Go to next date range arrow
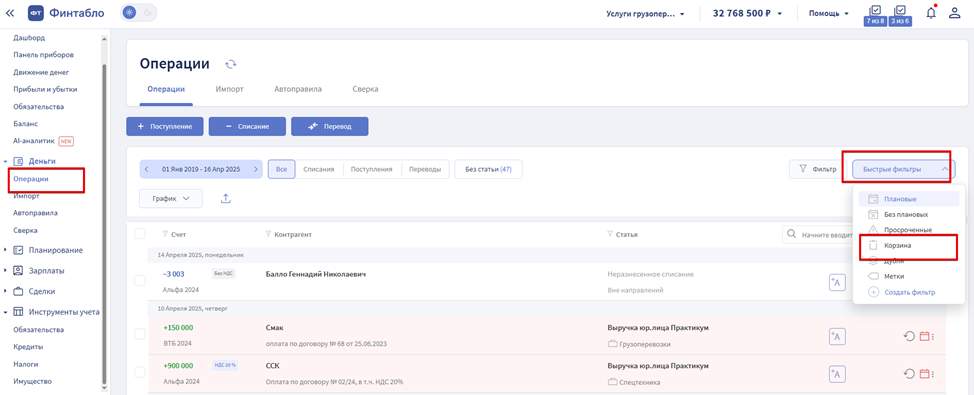974x395 pixels. point(256,169)
